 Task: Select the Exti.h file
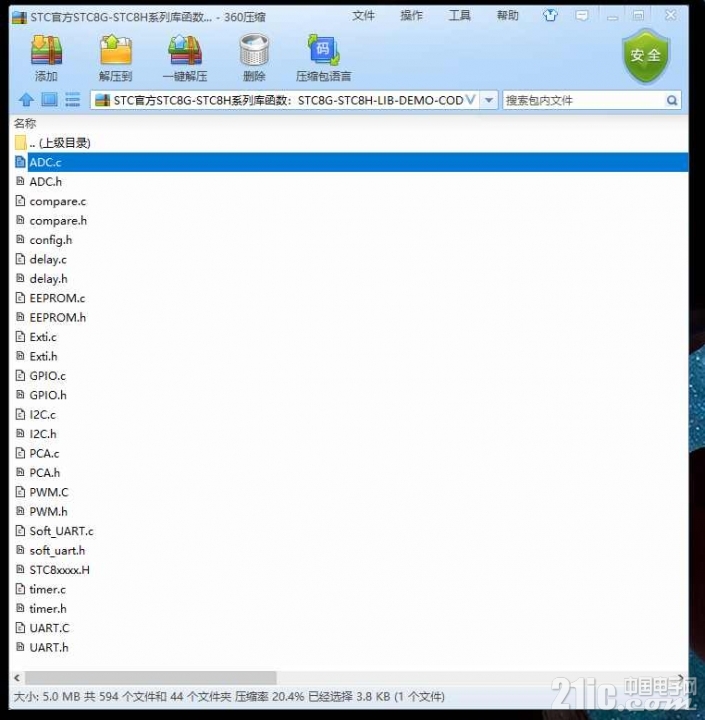(x=349, y=356)
